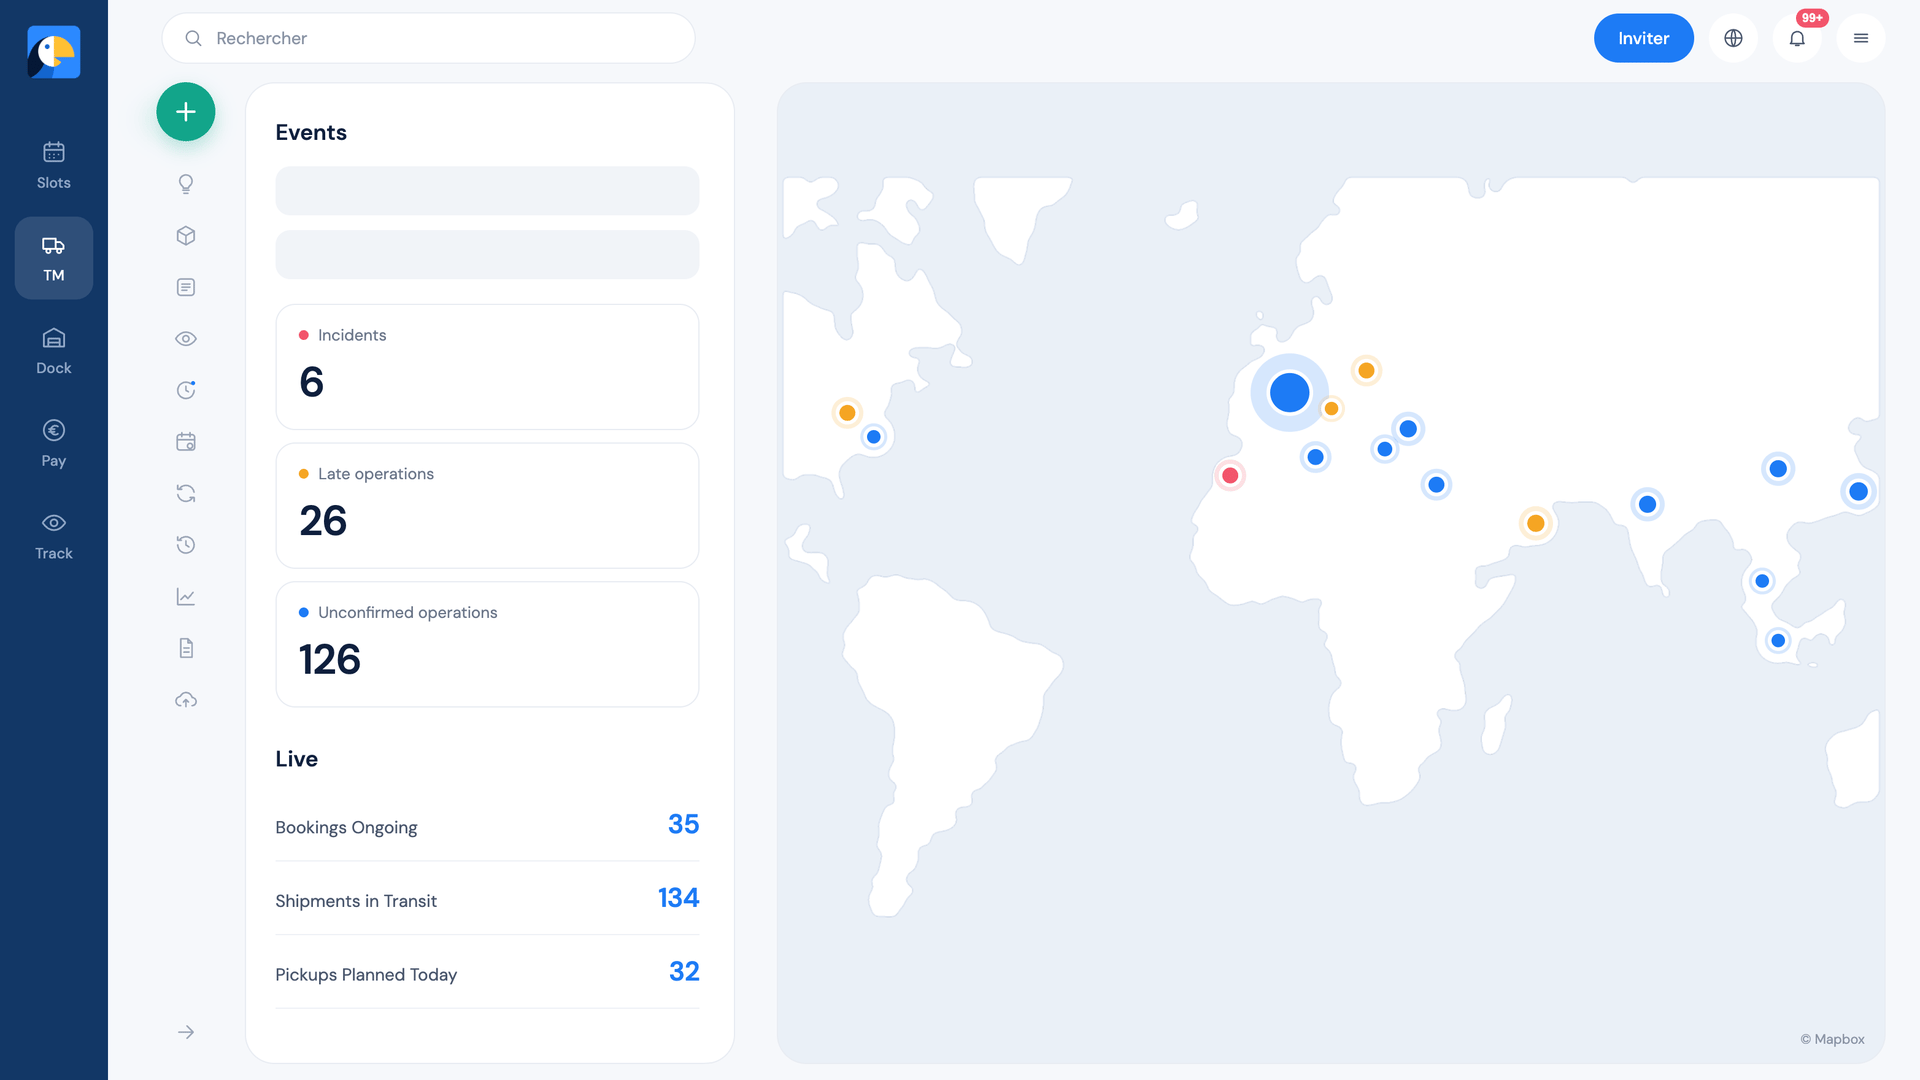Open the Pay module
This screenshot has width=1920, height=1080.
click(x=54, y=443)
